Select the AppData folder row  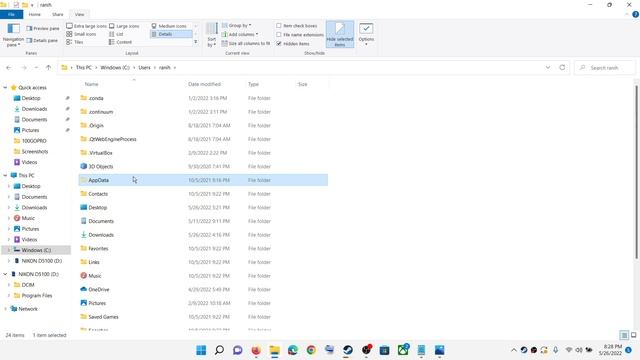click(x=203, y=180)
